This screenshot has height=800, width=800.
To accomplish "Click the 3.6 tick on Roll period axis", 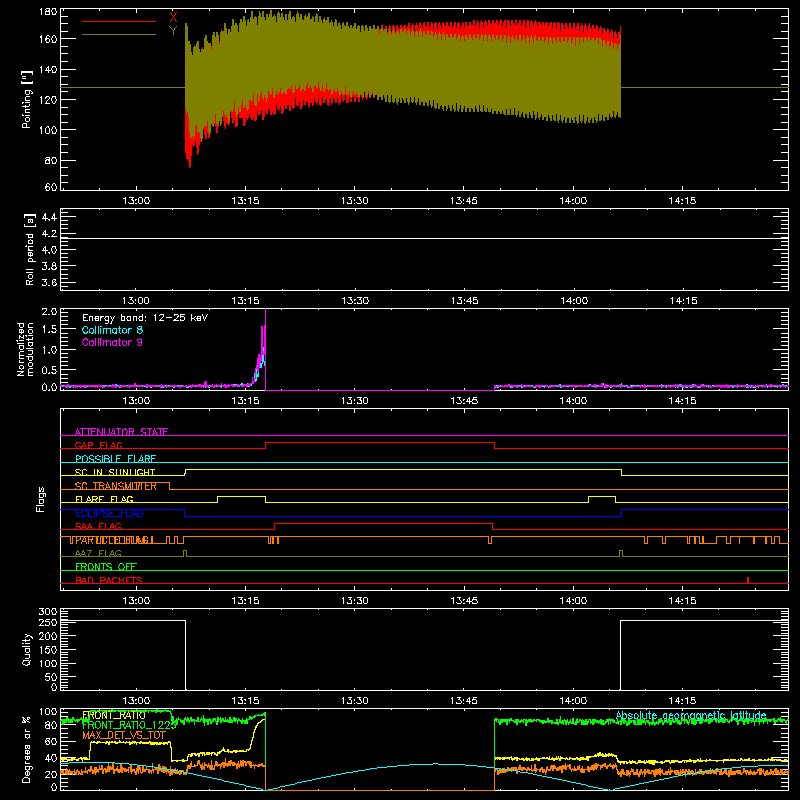I will (49, 282).
